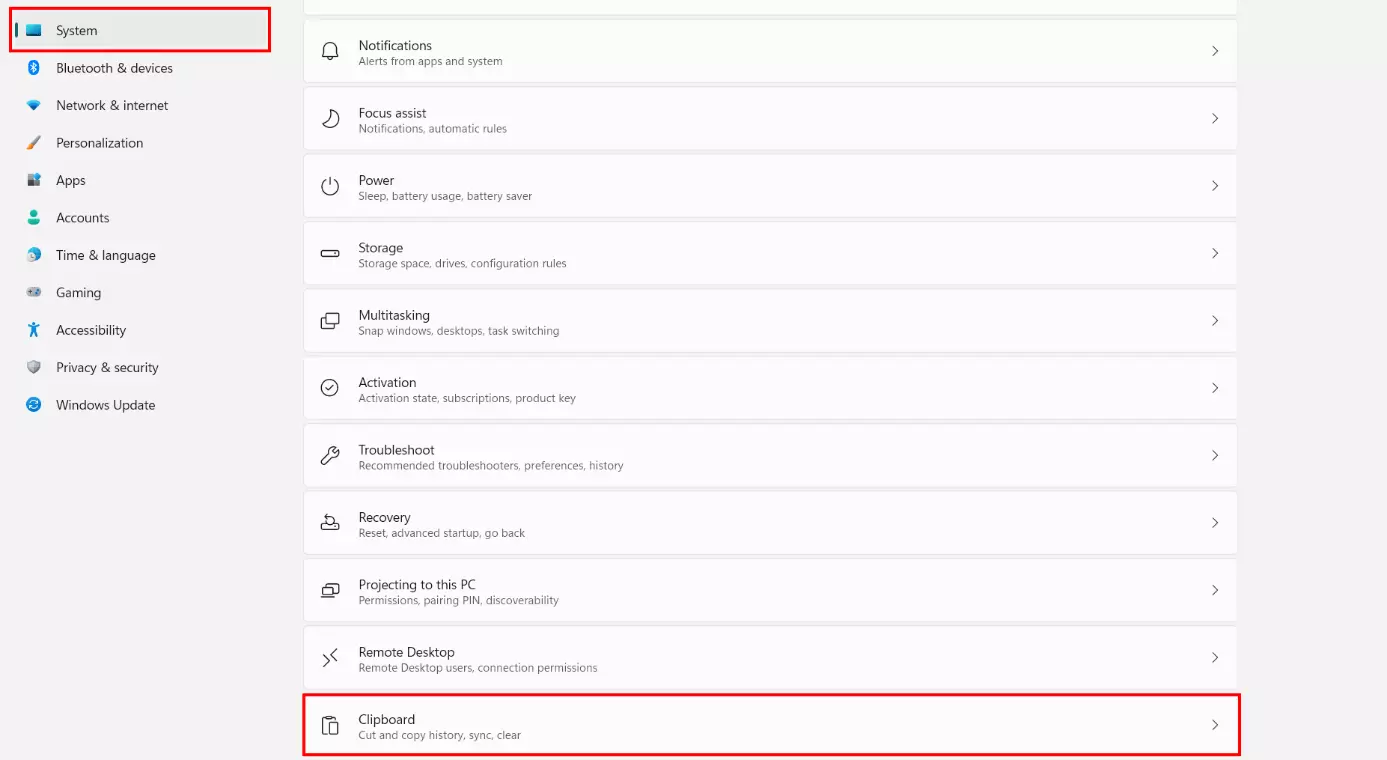
Task: Click the Notifications bell icon
Action: (x=330, y=52)
